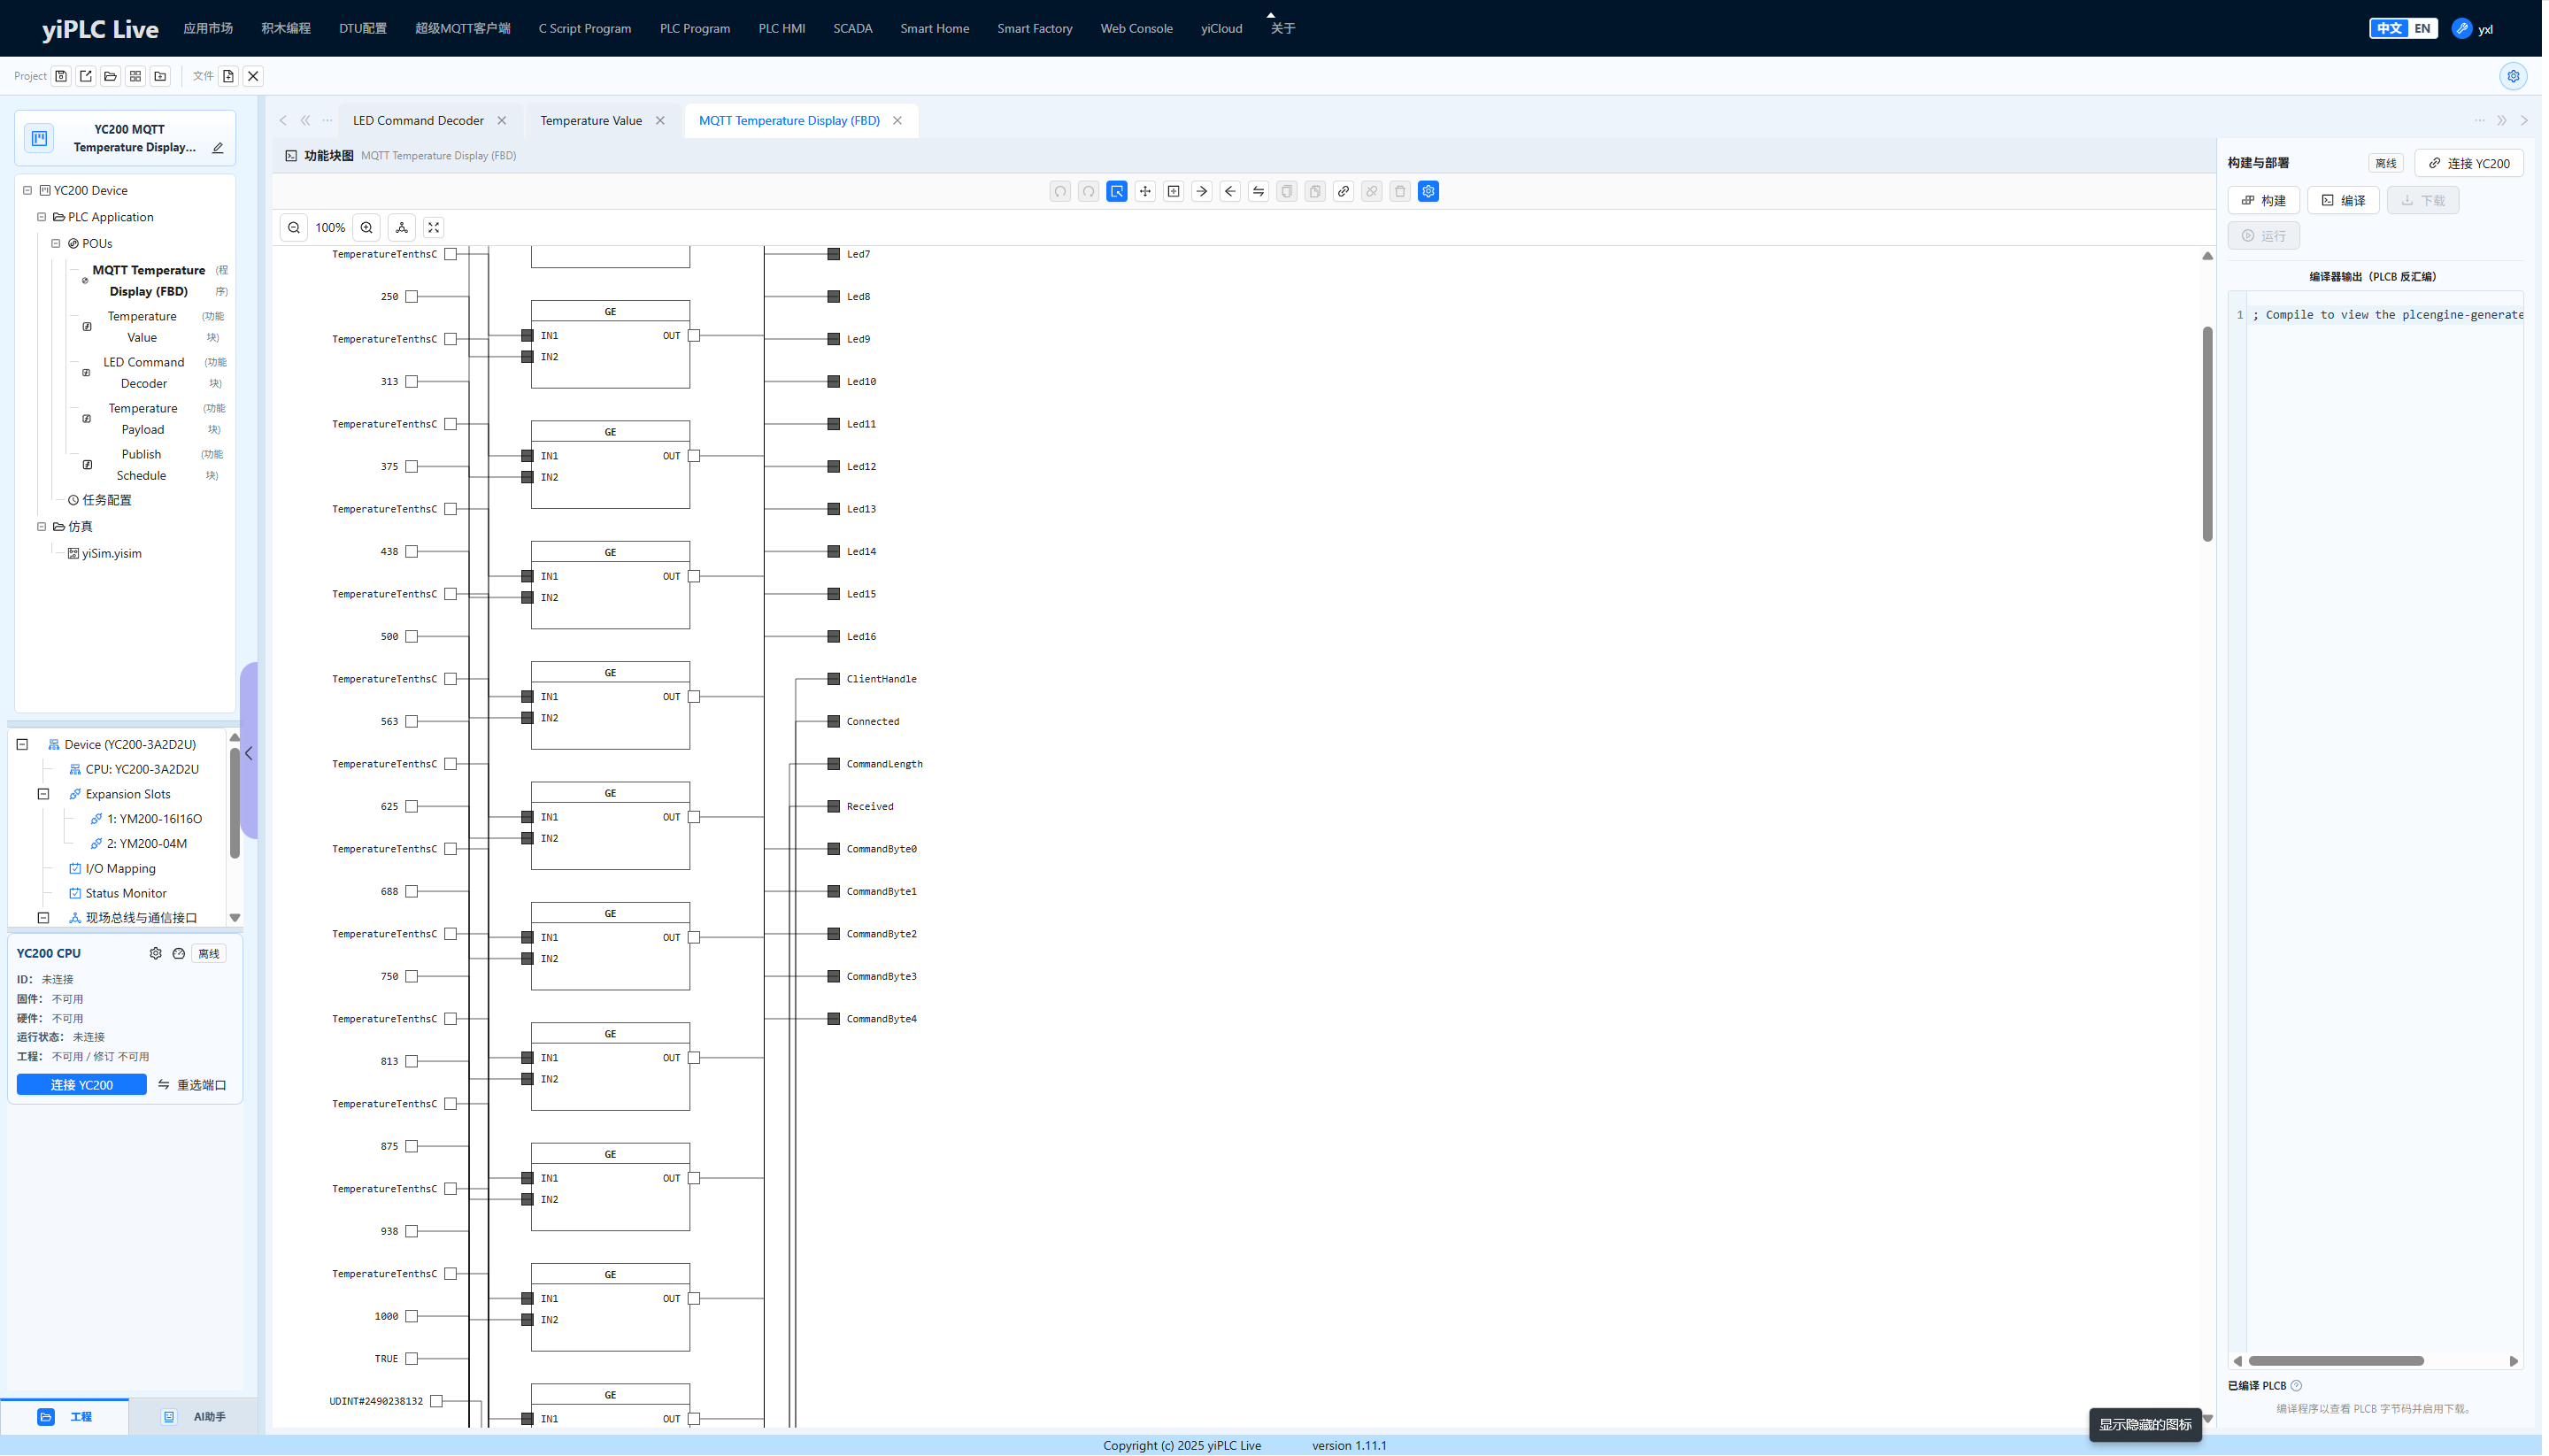
Task: Select the pointer selection tool in the FBD toolbar
Action: click(1117, 191)
